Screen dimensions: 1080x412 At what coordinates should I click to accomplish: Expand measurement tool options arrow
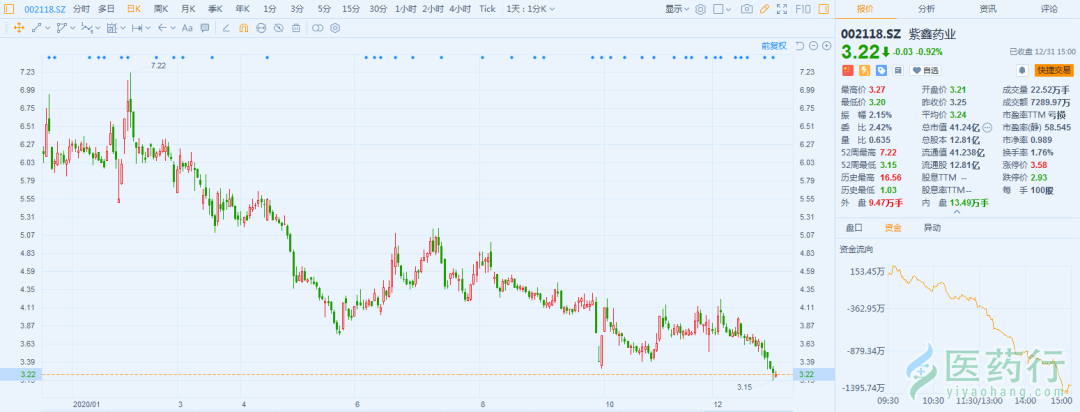tap(123, 28)
